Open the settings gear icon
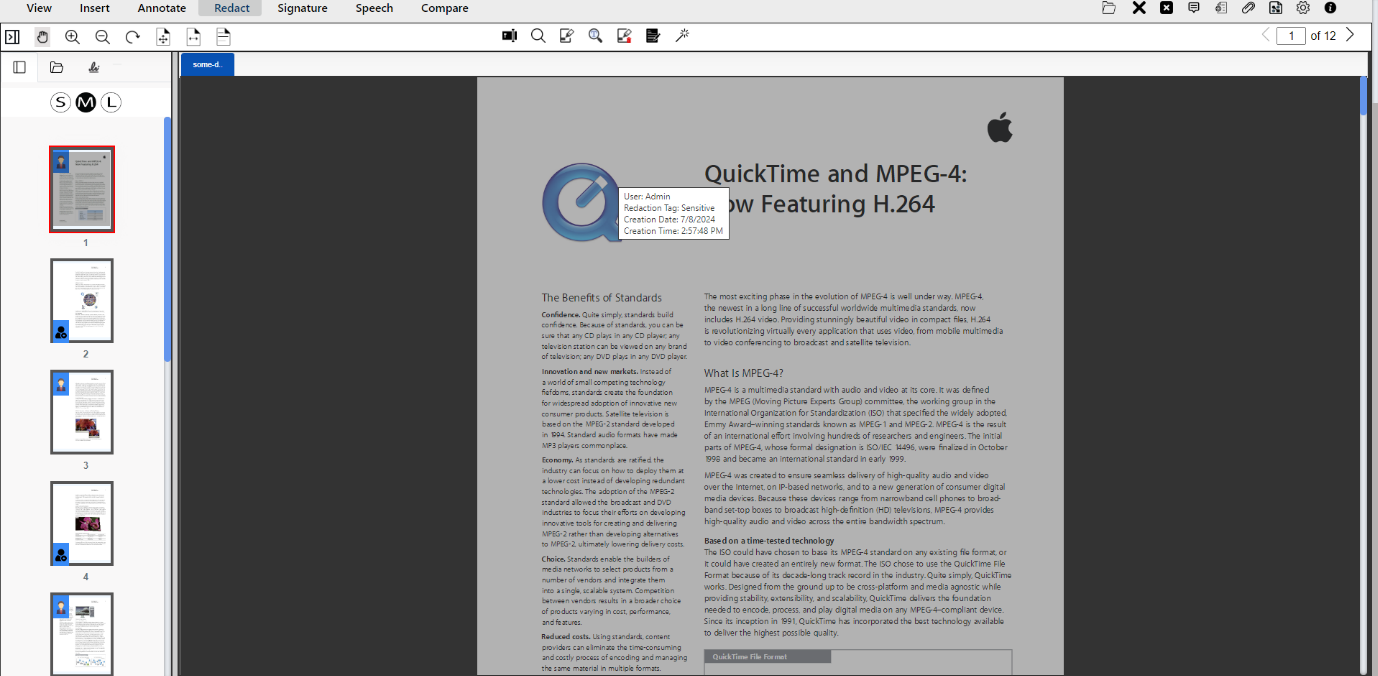This screenshot has height=676, width=1378. pyautogui.click(x=1303, y=8)
